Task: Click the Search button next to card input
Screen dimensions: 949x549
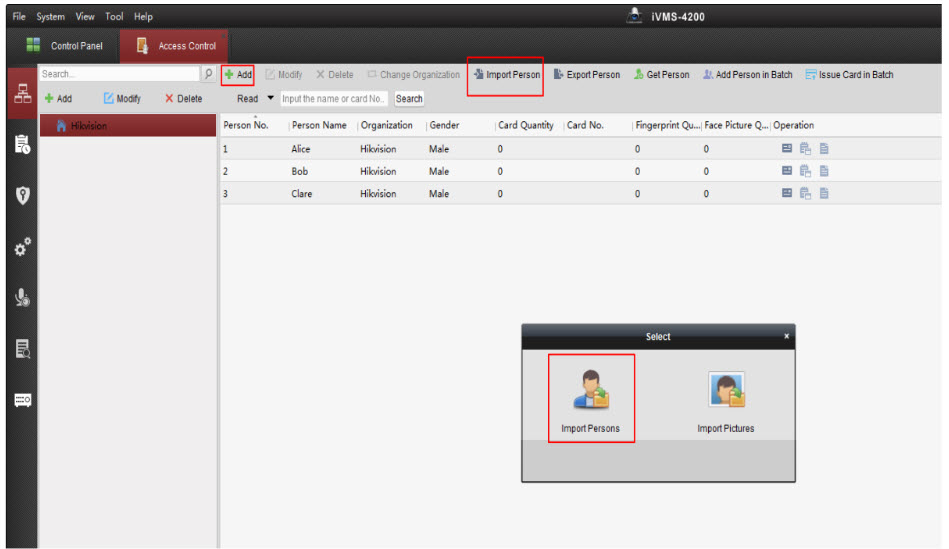Action: click(x=409, y=99)
